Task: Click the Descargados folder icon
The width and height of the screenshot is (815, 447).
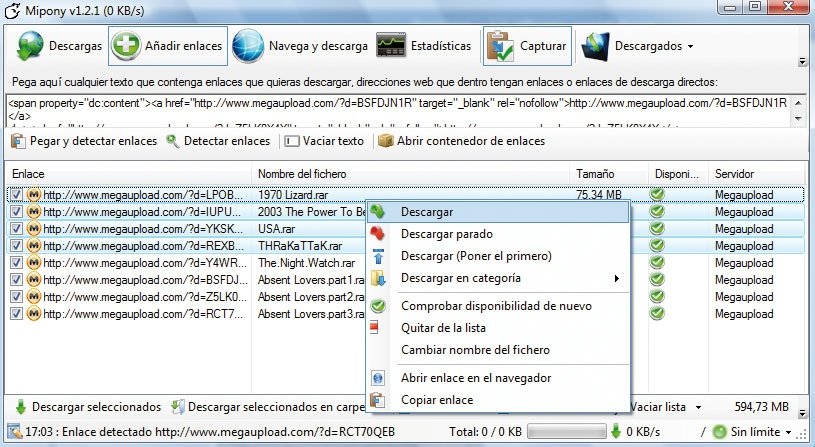Action: click(595, 46)
